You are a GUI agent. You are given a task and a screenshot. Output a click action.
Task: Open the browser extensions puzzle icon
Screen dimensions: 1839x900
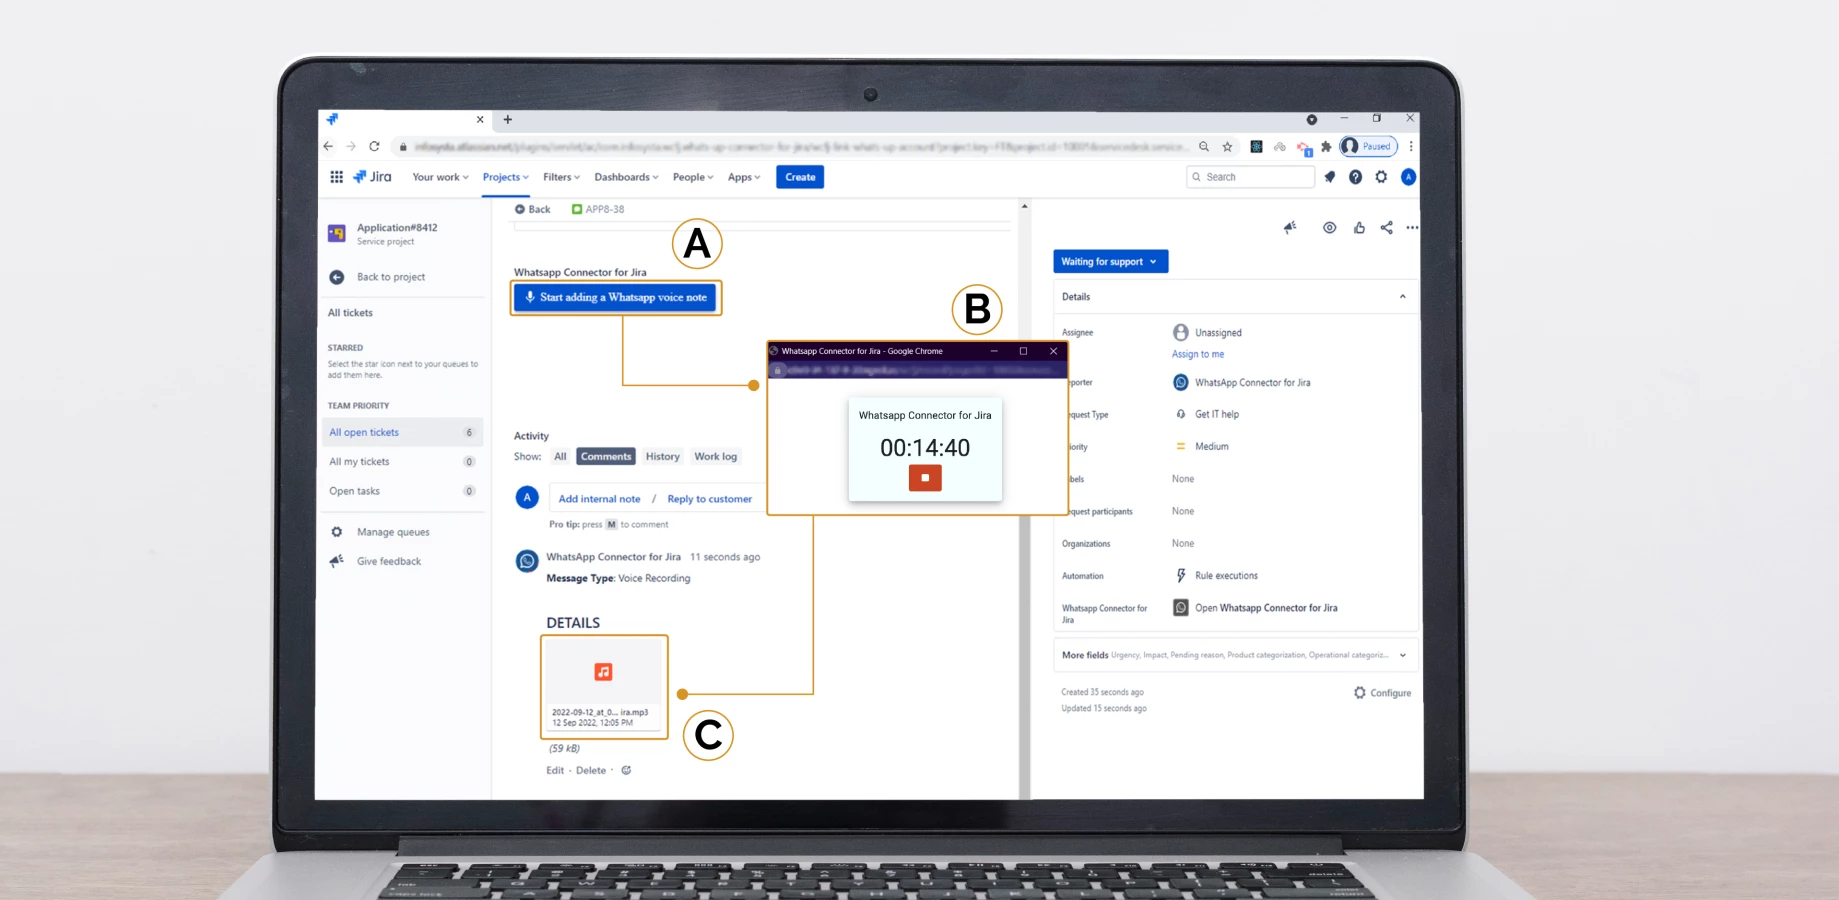tap(1326, 146)
